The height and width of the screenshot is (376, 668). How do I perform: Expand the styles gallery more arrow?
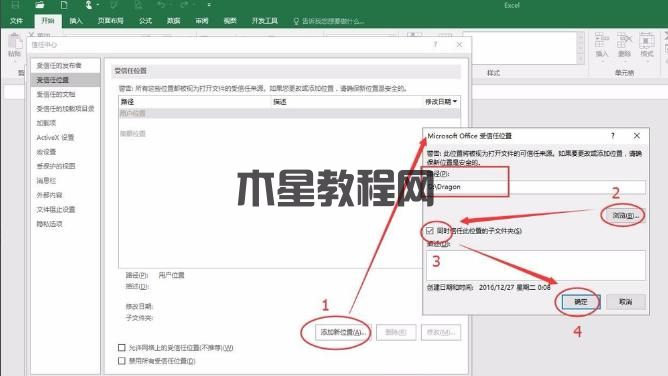(x=580, y=60)
